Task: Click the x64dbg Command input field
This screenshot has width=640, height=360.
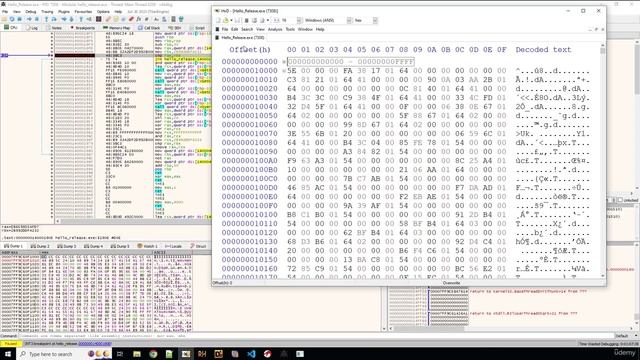Action: (x=316, y=336)
